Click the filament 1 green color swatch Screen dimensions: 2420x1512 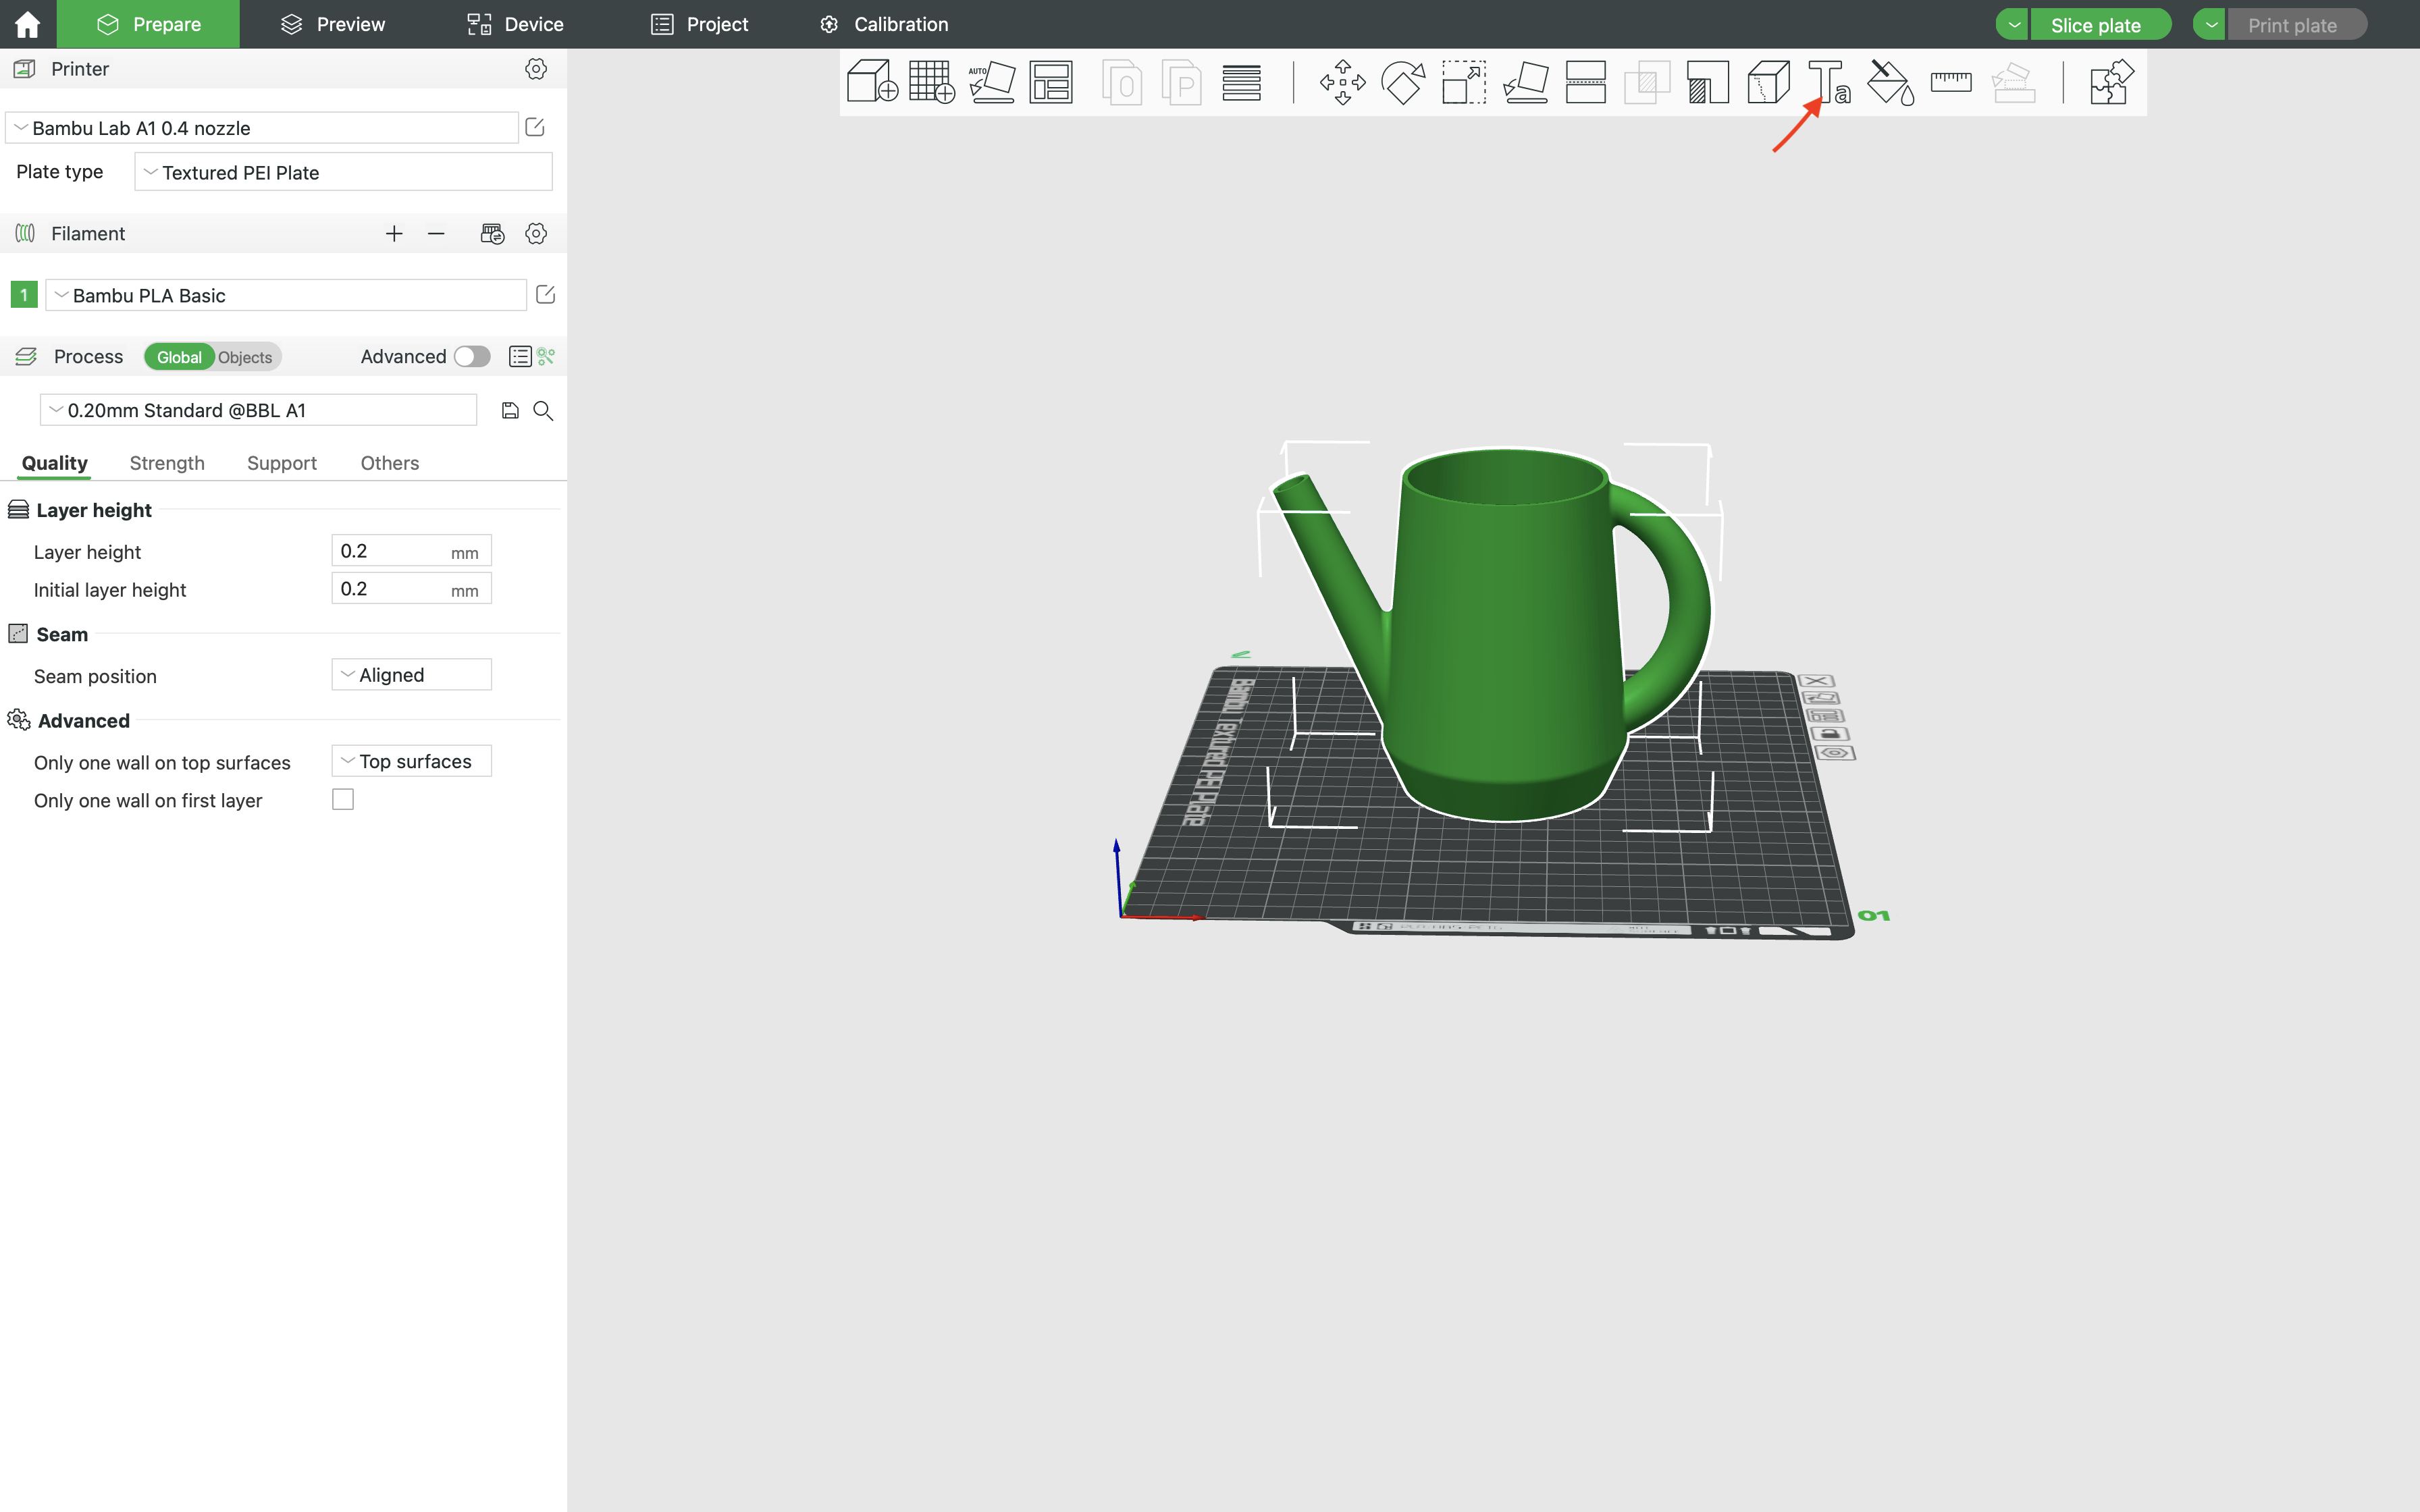[x=24, y=295]
